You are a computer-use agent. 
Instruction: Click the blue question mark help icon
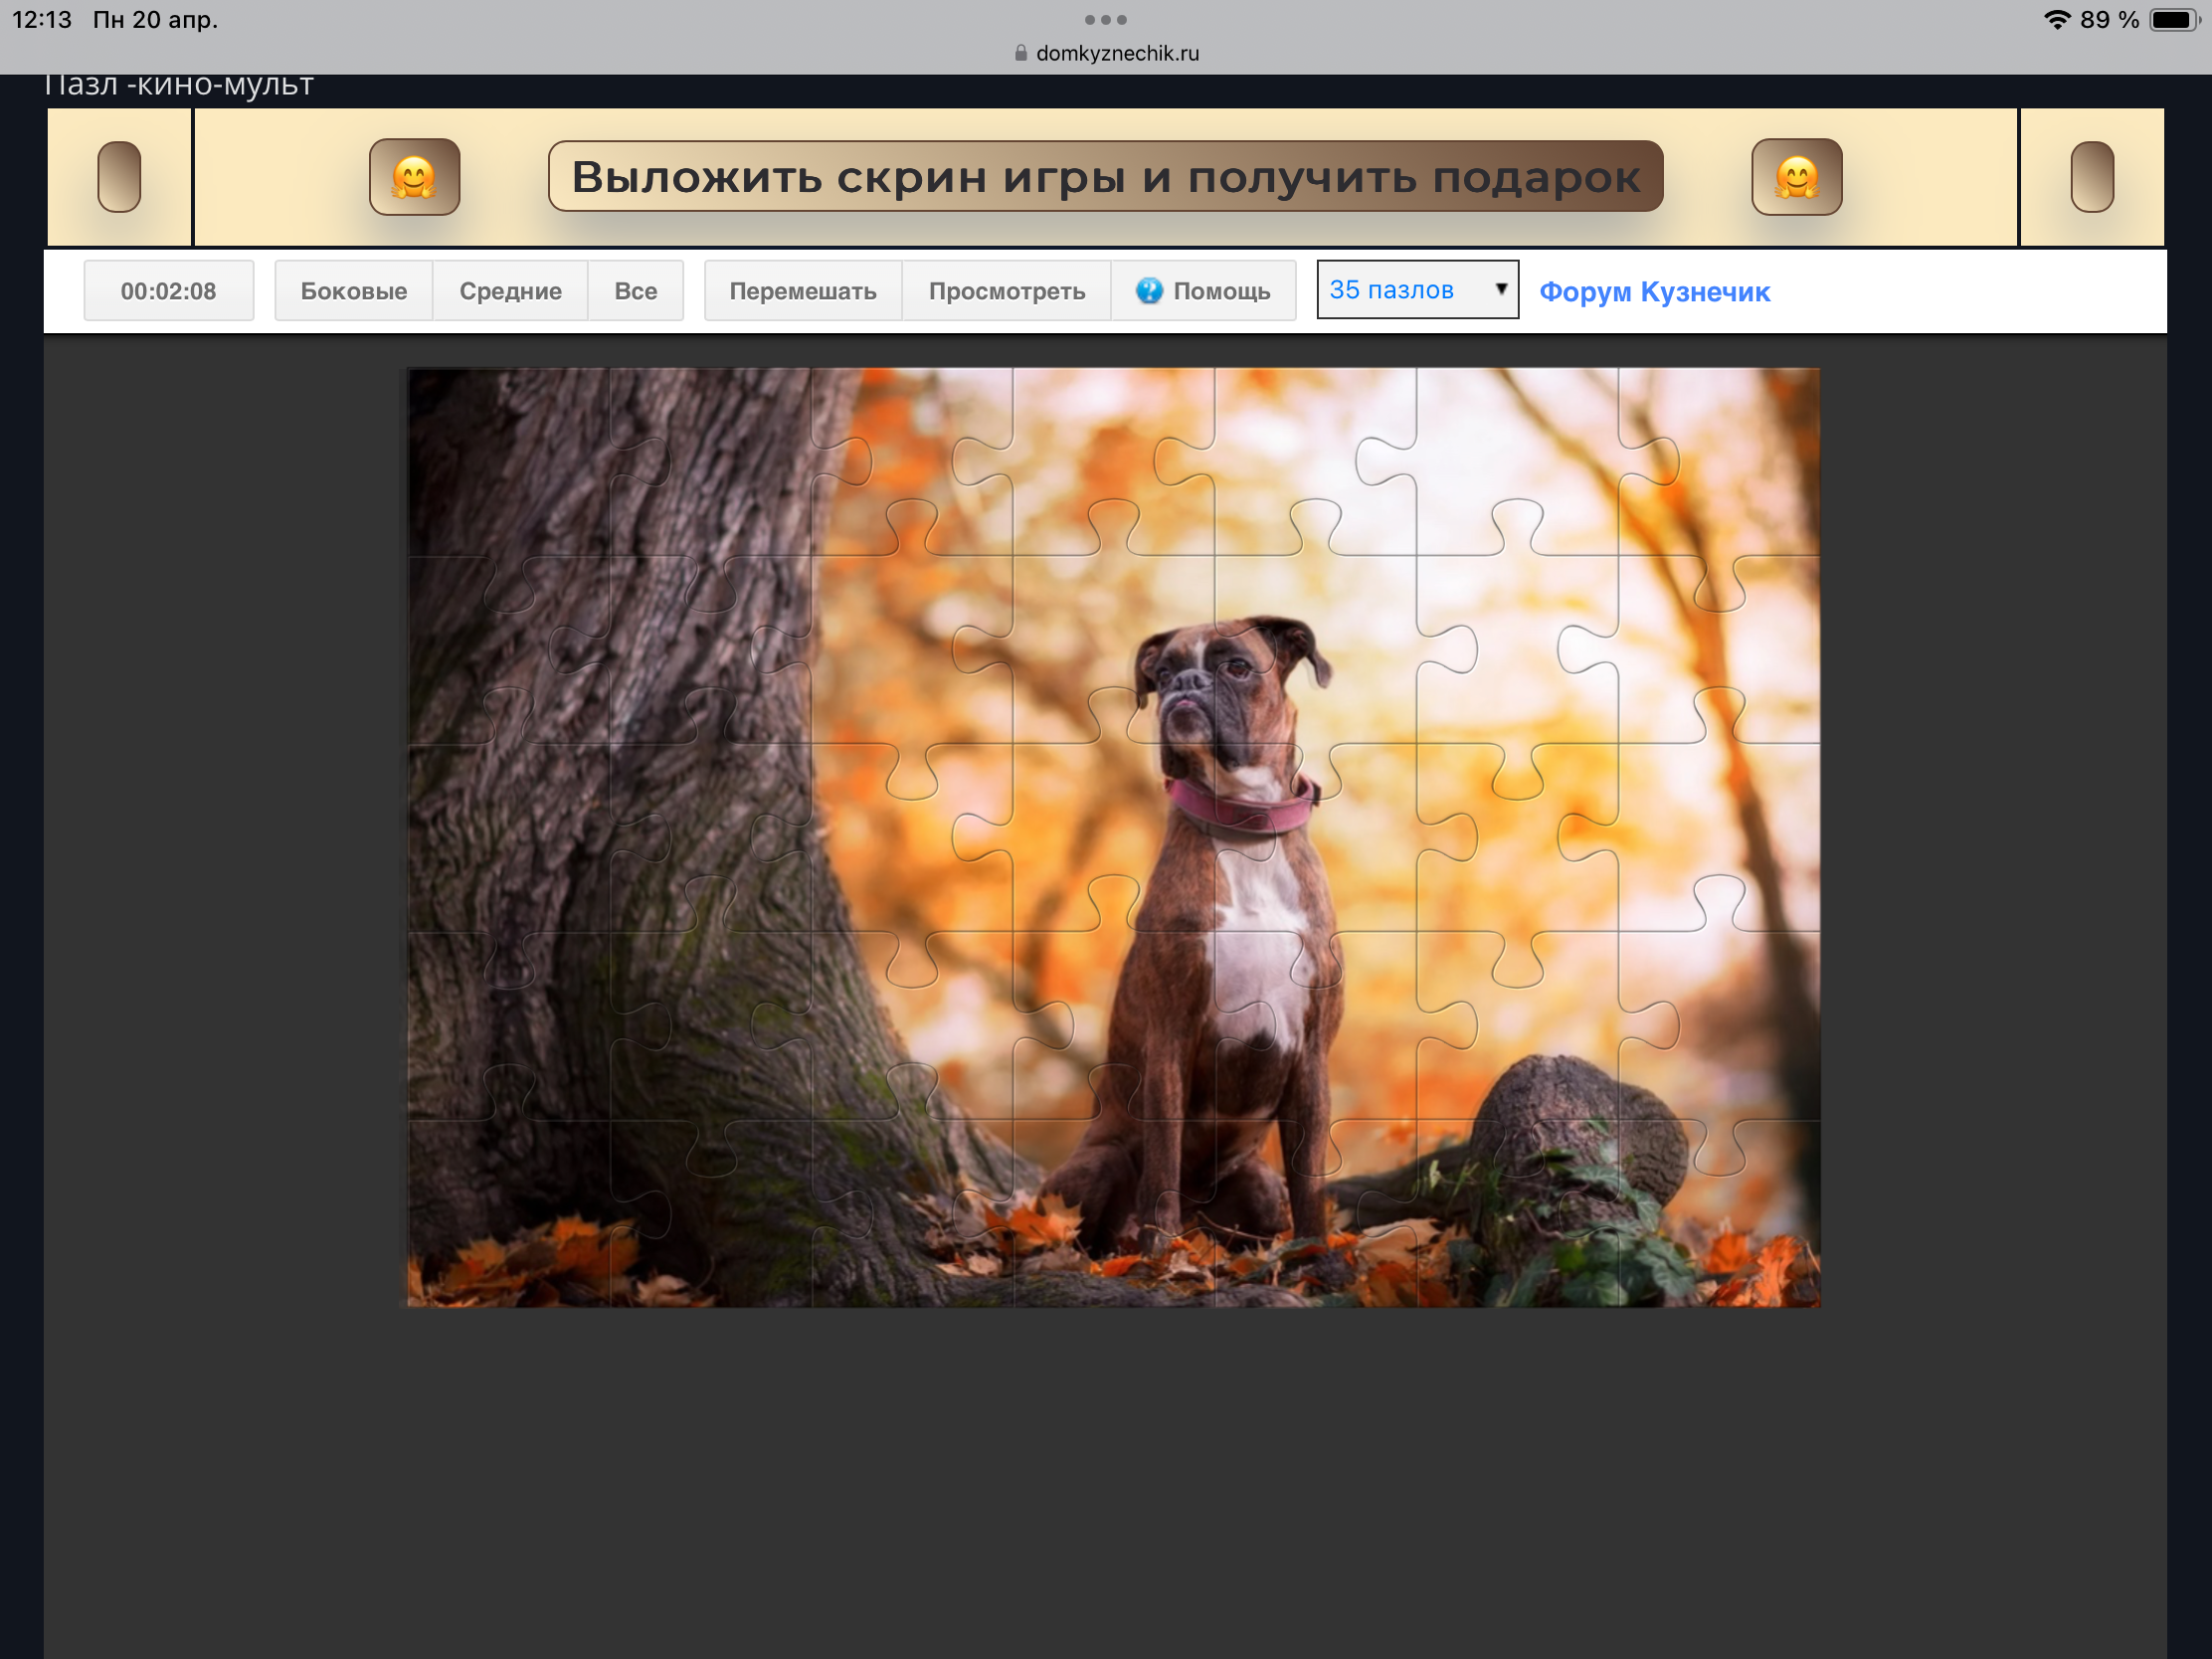coord(1149,291)
